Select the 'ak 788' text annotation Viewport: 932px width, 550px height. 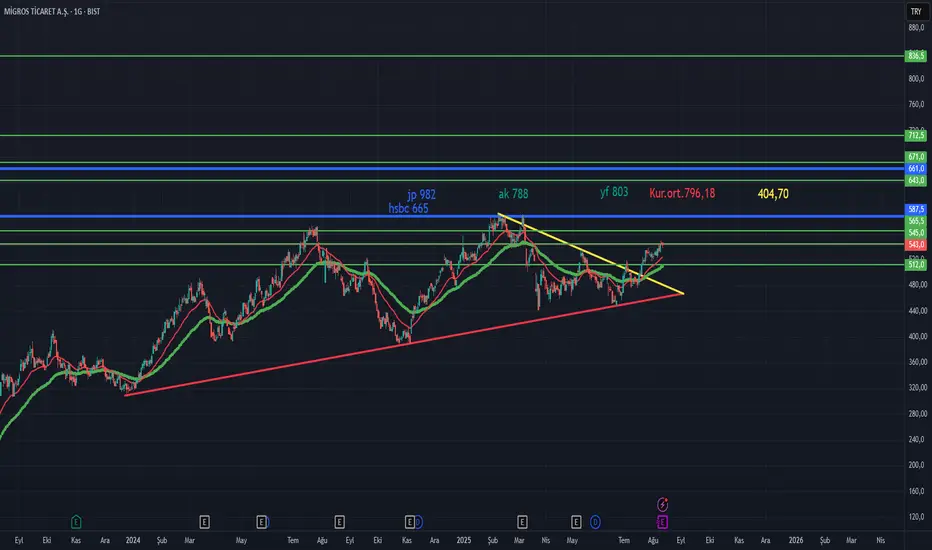(513, 194)
